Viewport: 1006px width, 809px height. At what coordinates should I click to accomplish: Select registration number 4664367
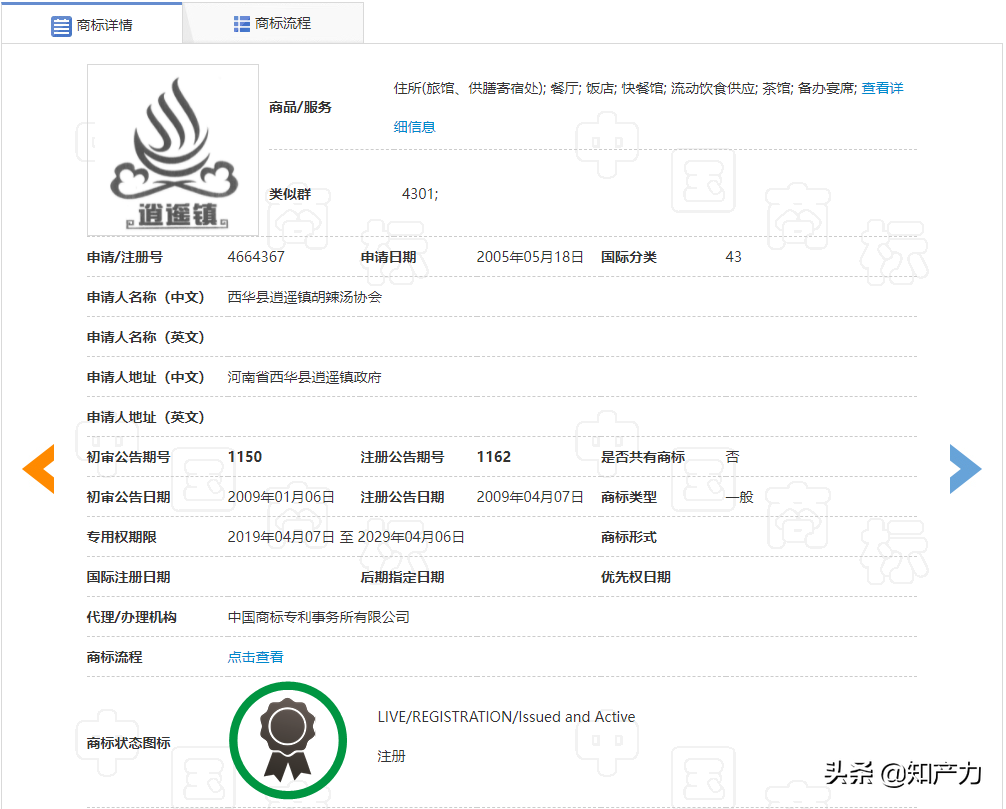click(x=256, y=257)
